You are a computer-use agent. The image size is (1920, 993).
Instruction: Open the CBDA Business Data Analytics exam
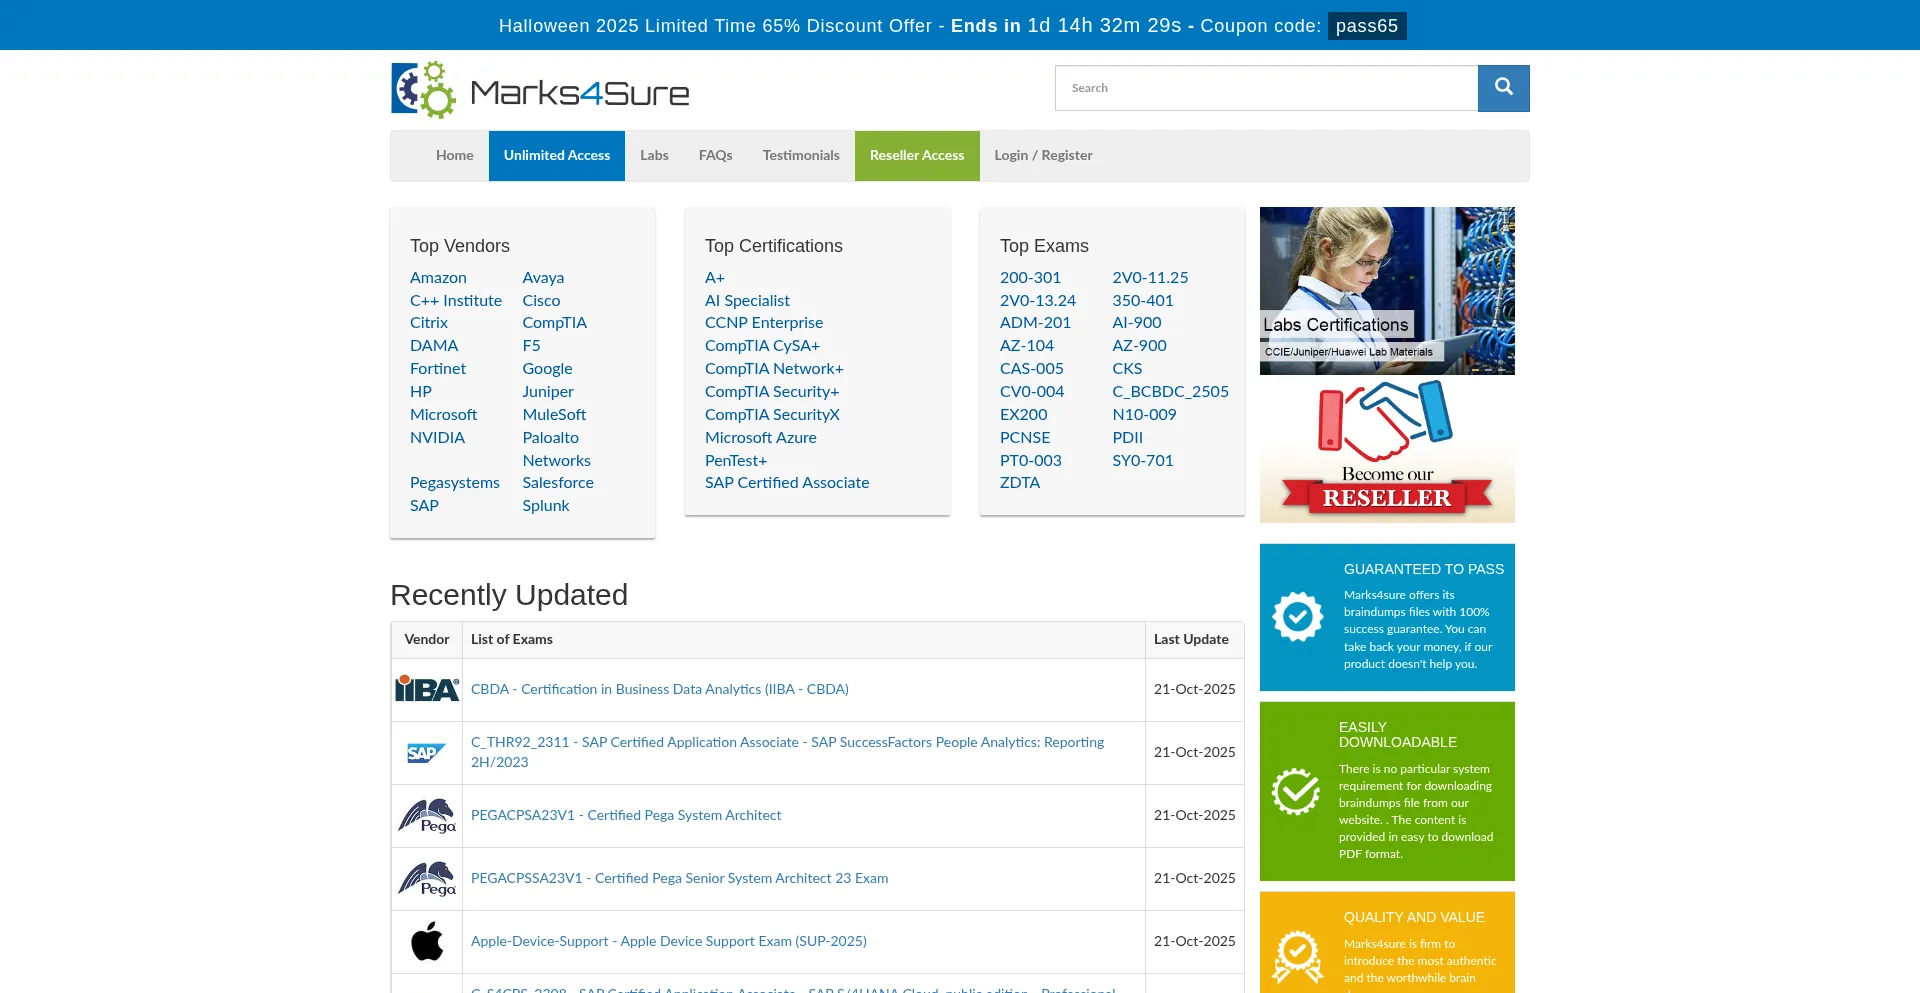pos(659,690)
